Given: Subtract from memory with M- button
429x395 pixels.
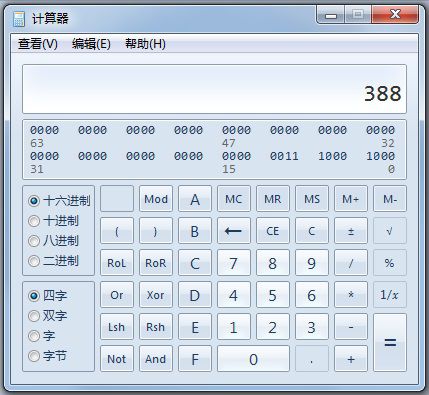Looking at the screenshot, I should pos(390,199).
